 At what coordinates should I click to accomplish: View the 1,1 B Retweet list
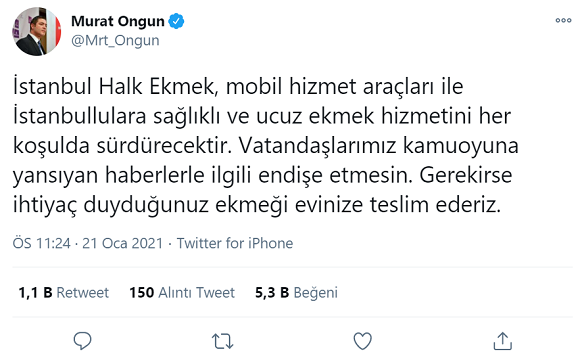click(64, 292)
